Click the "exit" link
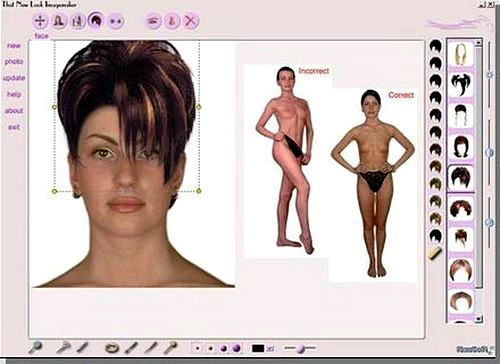The width and height of the screenshot is (500, 364). click(14, 127)
